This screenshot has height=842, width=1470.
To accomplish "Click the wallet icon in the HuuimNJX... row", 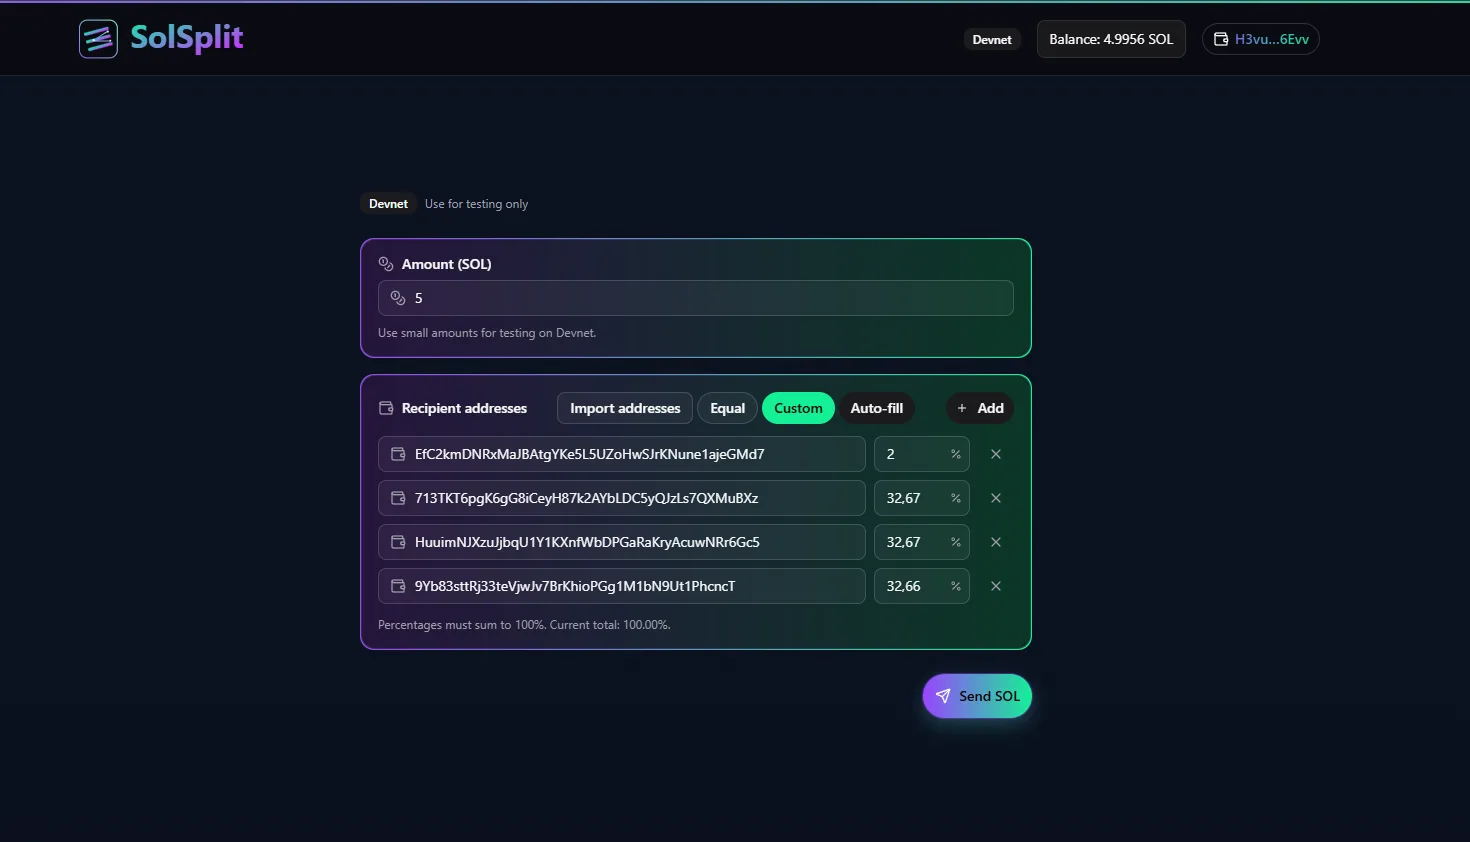I will (x=398, y=542).
